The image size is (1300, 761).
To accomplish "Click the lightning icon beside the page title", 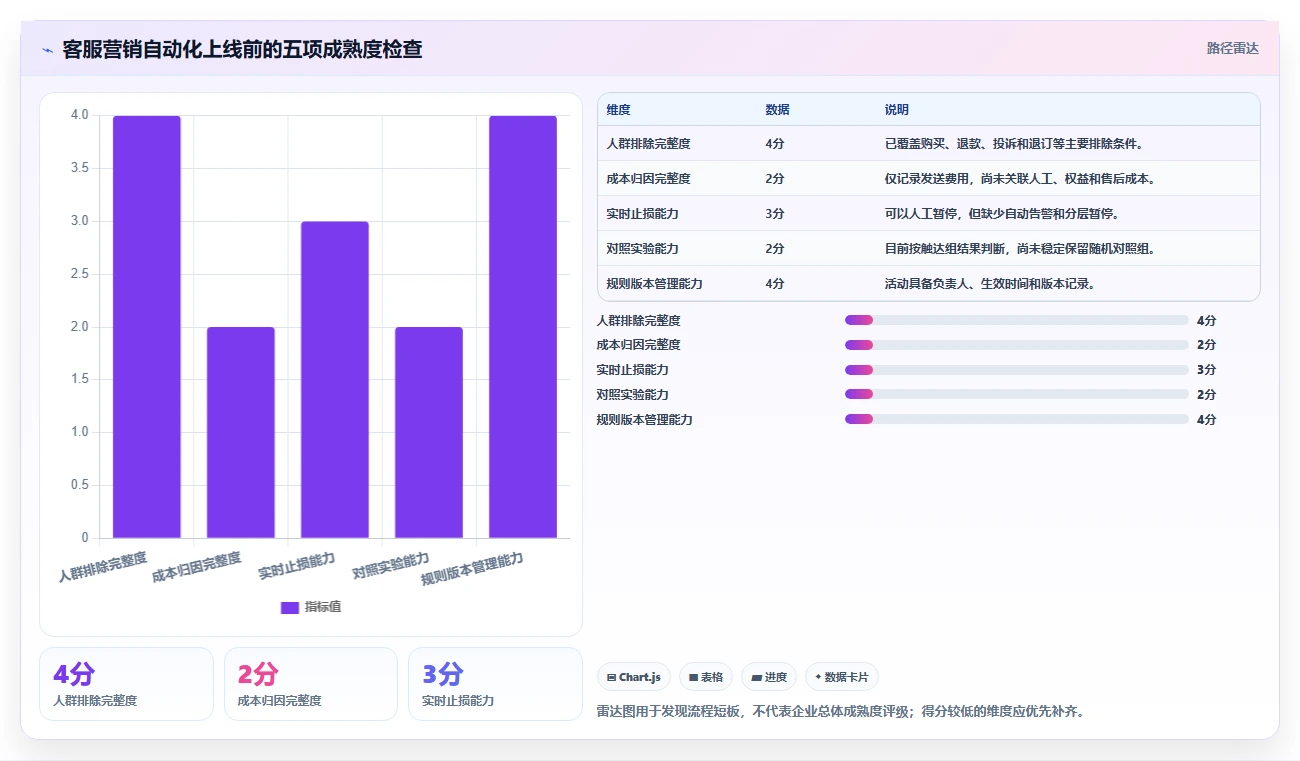I will (x=47, y=50).
